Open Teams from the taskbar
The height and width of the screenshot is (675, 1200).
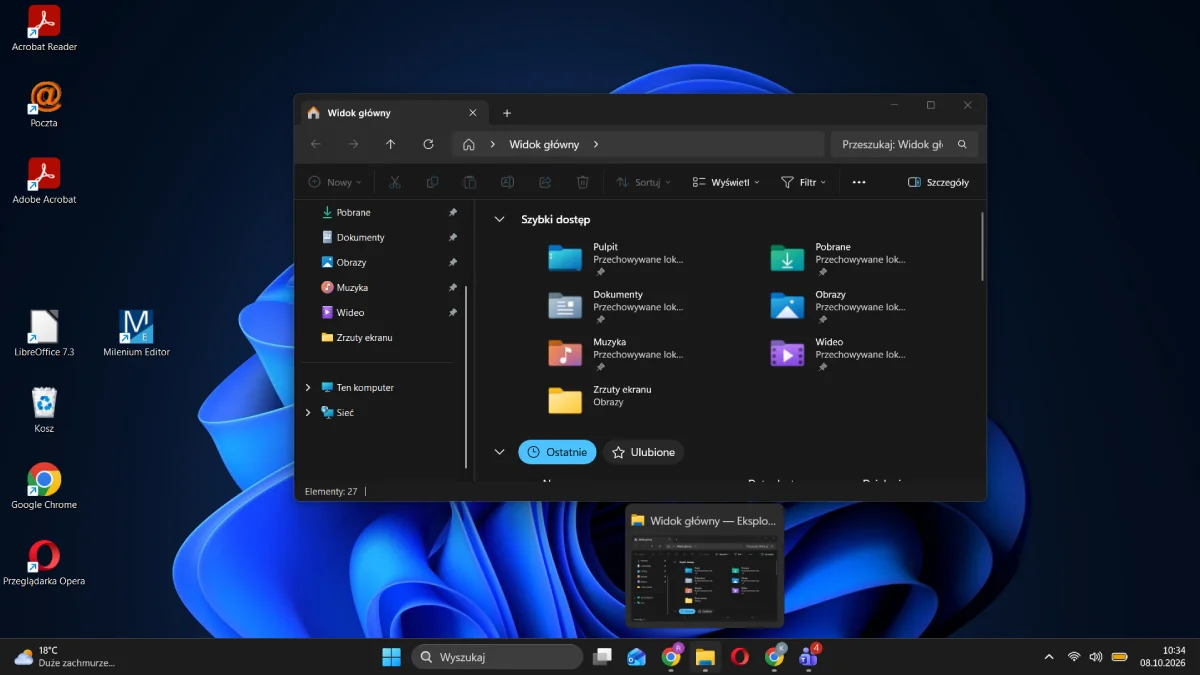[x=808, y=657]
